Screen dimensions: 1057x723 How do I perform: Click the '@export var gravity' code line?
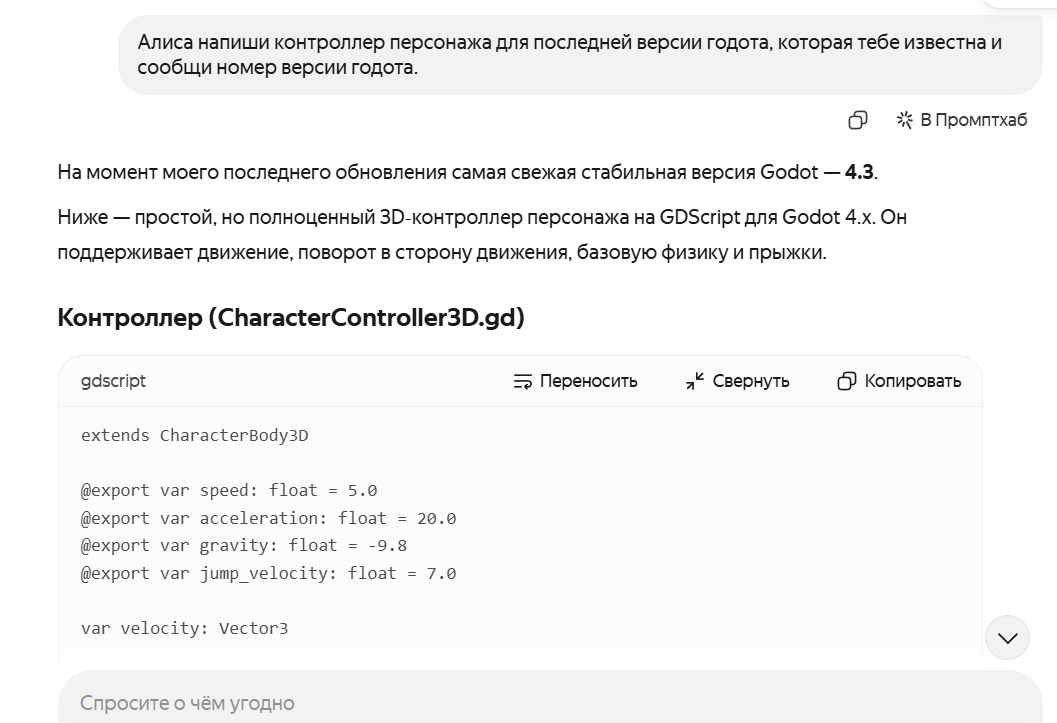click(244, 545)
